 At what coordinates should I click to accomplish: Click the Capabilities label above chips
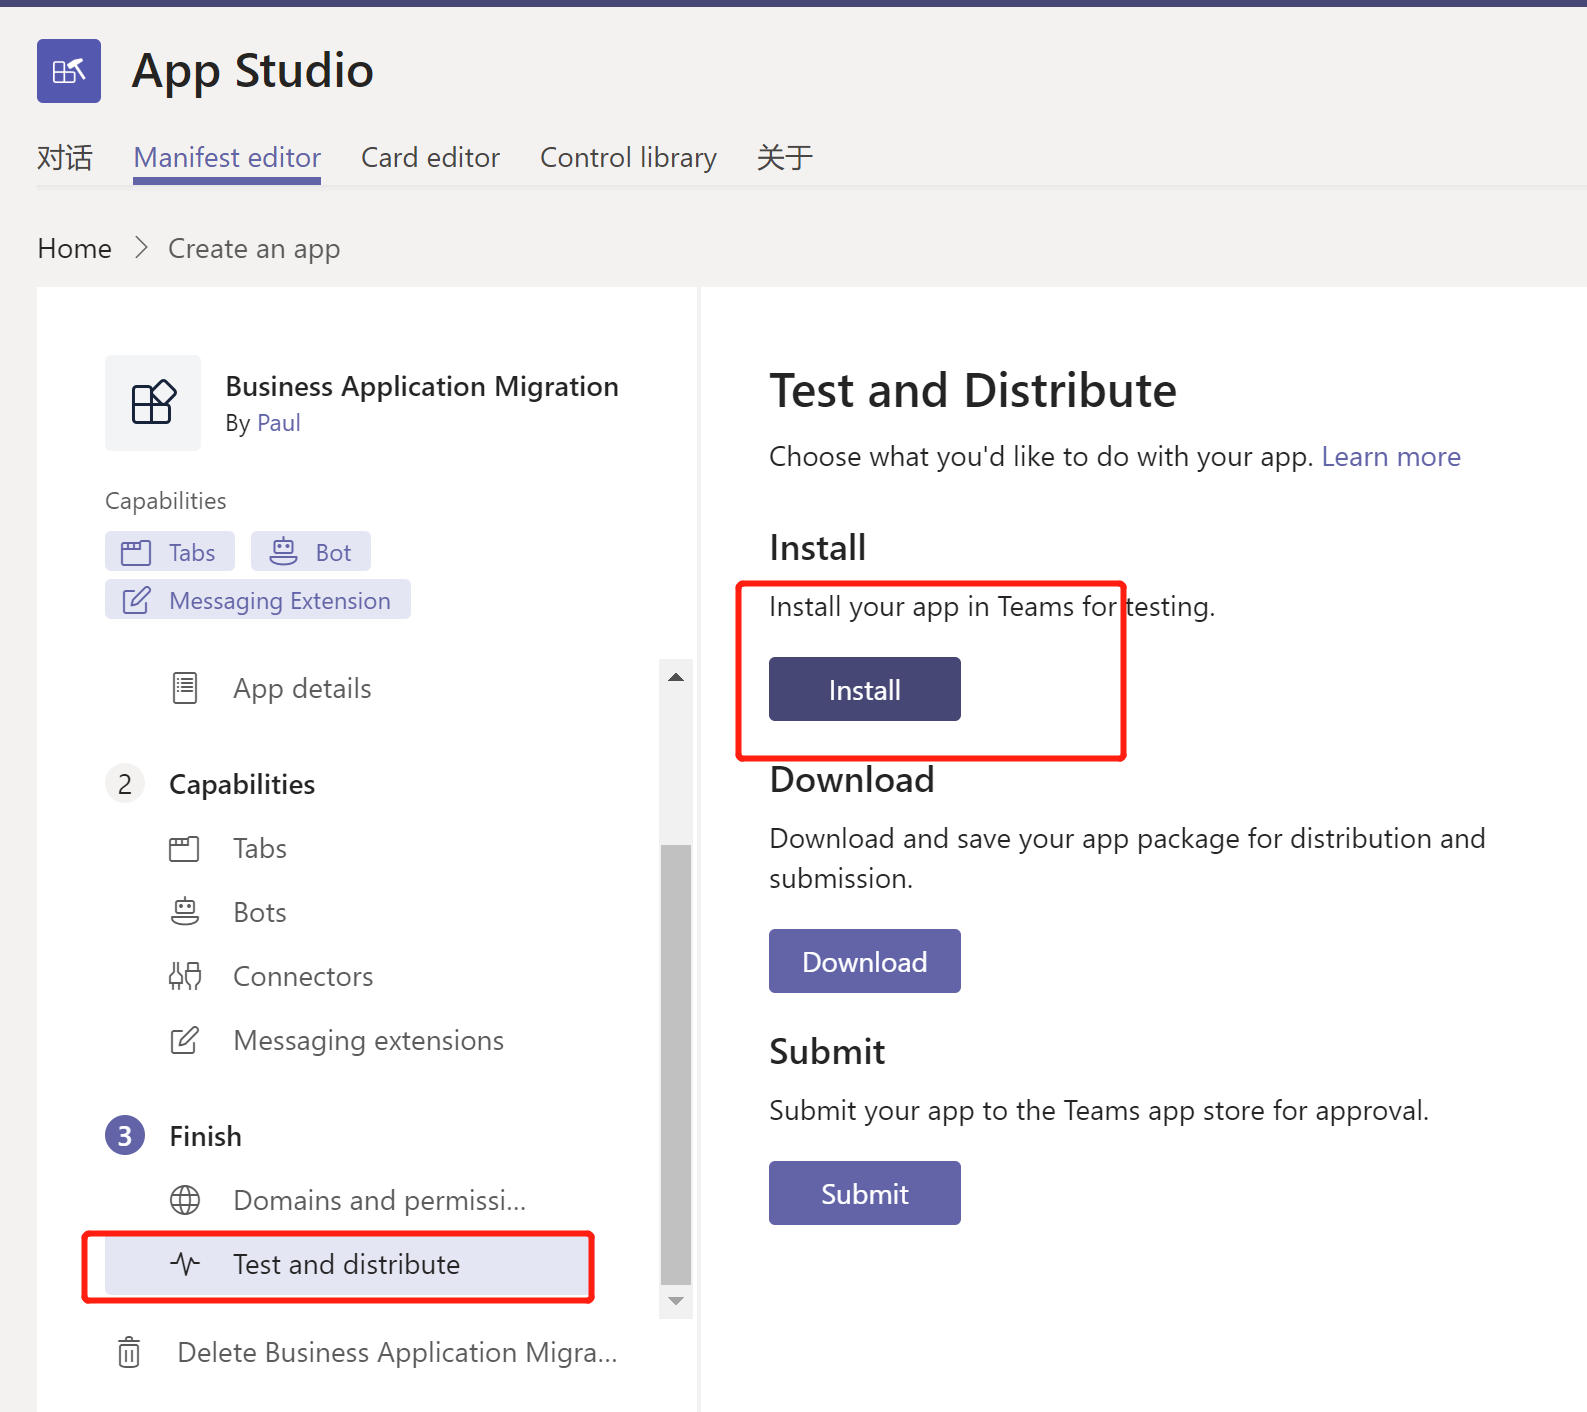tap(166, 500)
